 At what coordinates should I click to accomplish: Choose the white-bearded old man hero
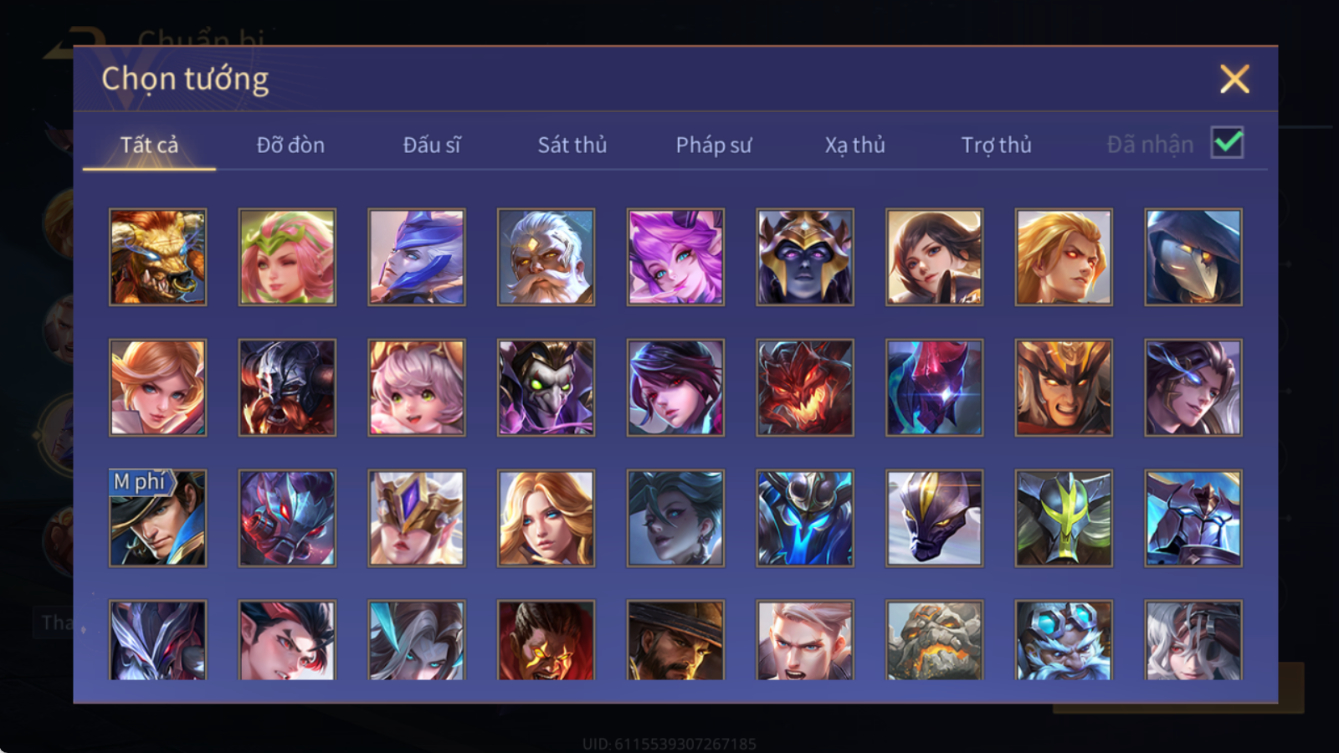click(546, 257)
